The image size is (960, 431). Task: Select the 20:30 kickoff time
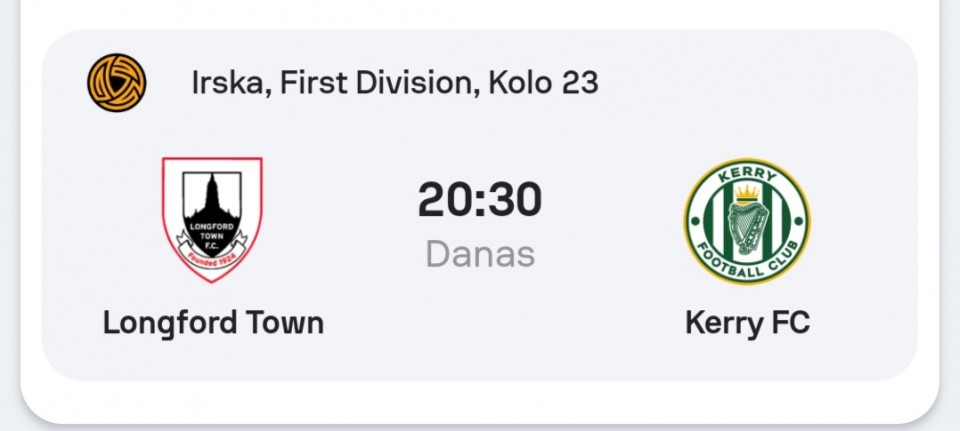[480, 200]
